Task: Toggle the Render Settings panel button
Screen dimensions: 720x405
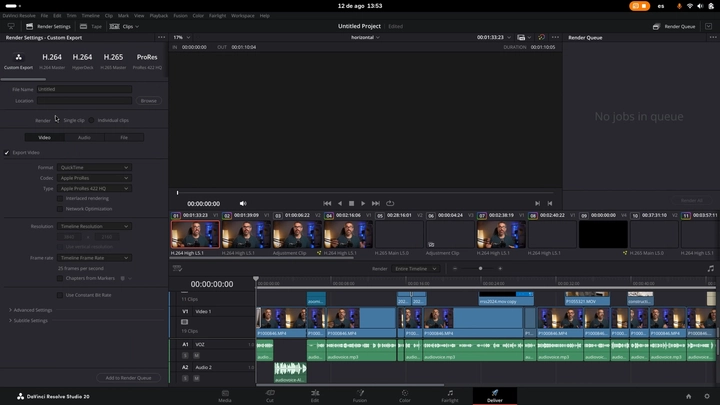Action: 48,26
